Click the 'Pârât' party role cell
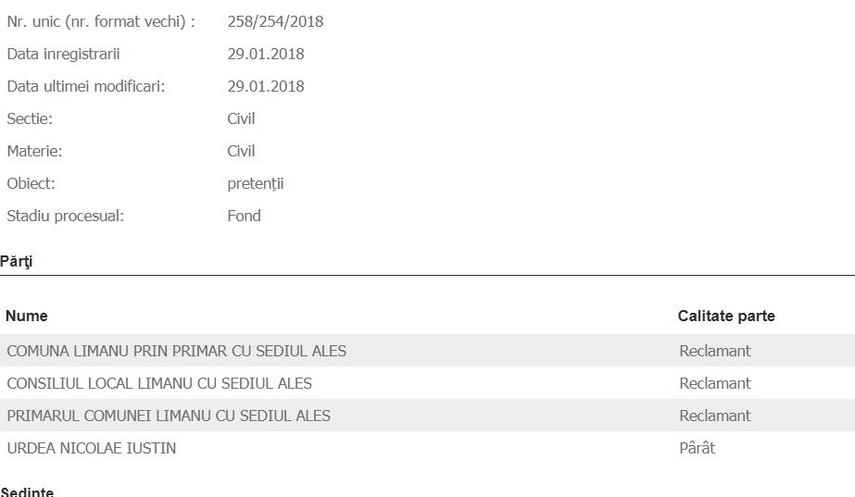This screenshot has width=855, height=497. [697, 448]
